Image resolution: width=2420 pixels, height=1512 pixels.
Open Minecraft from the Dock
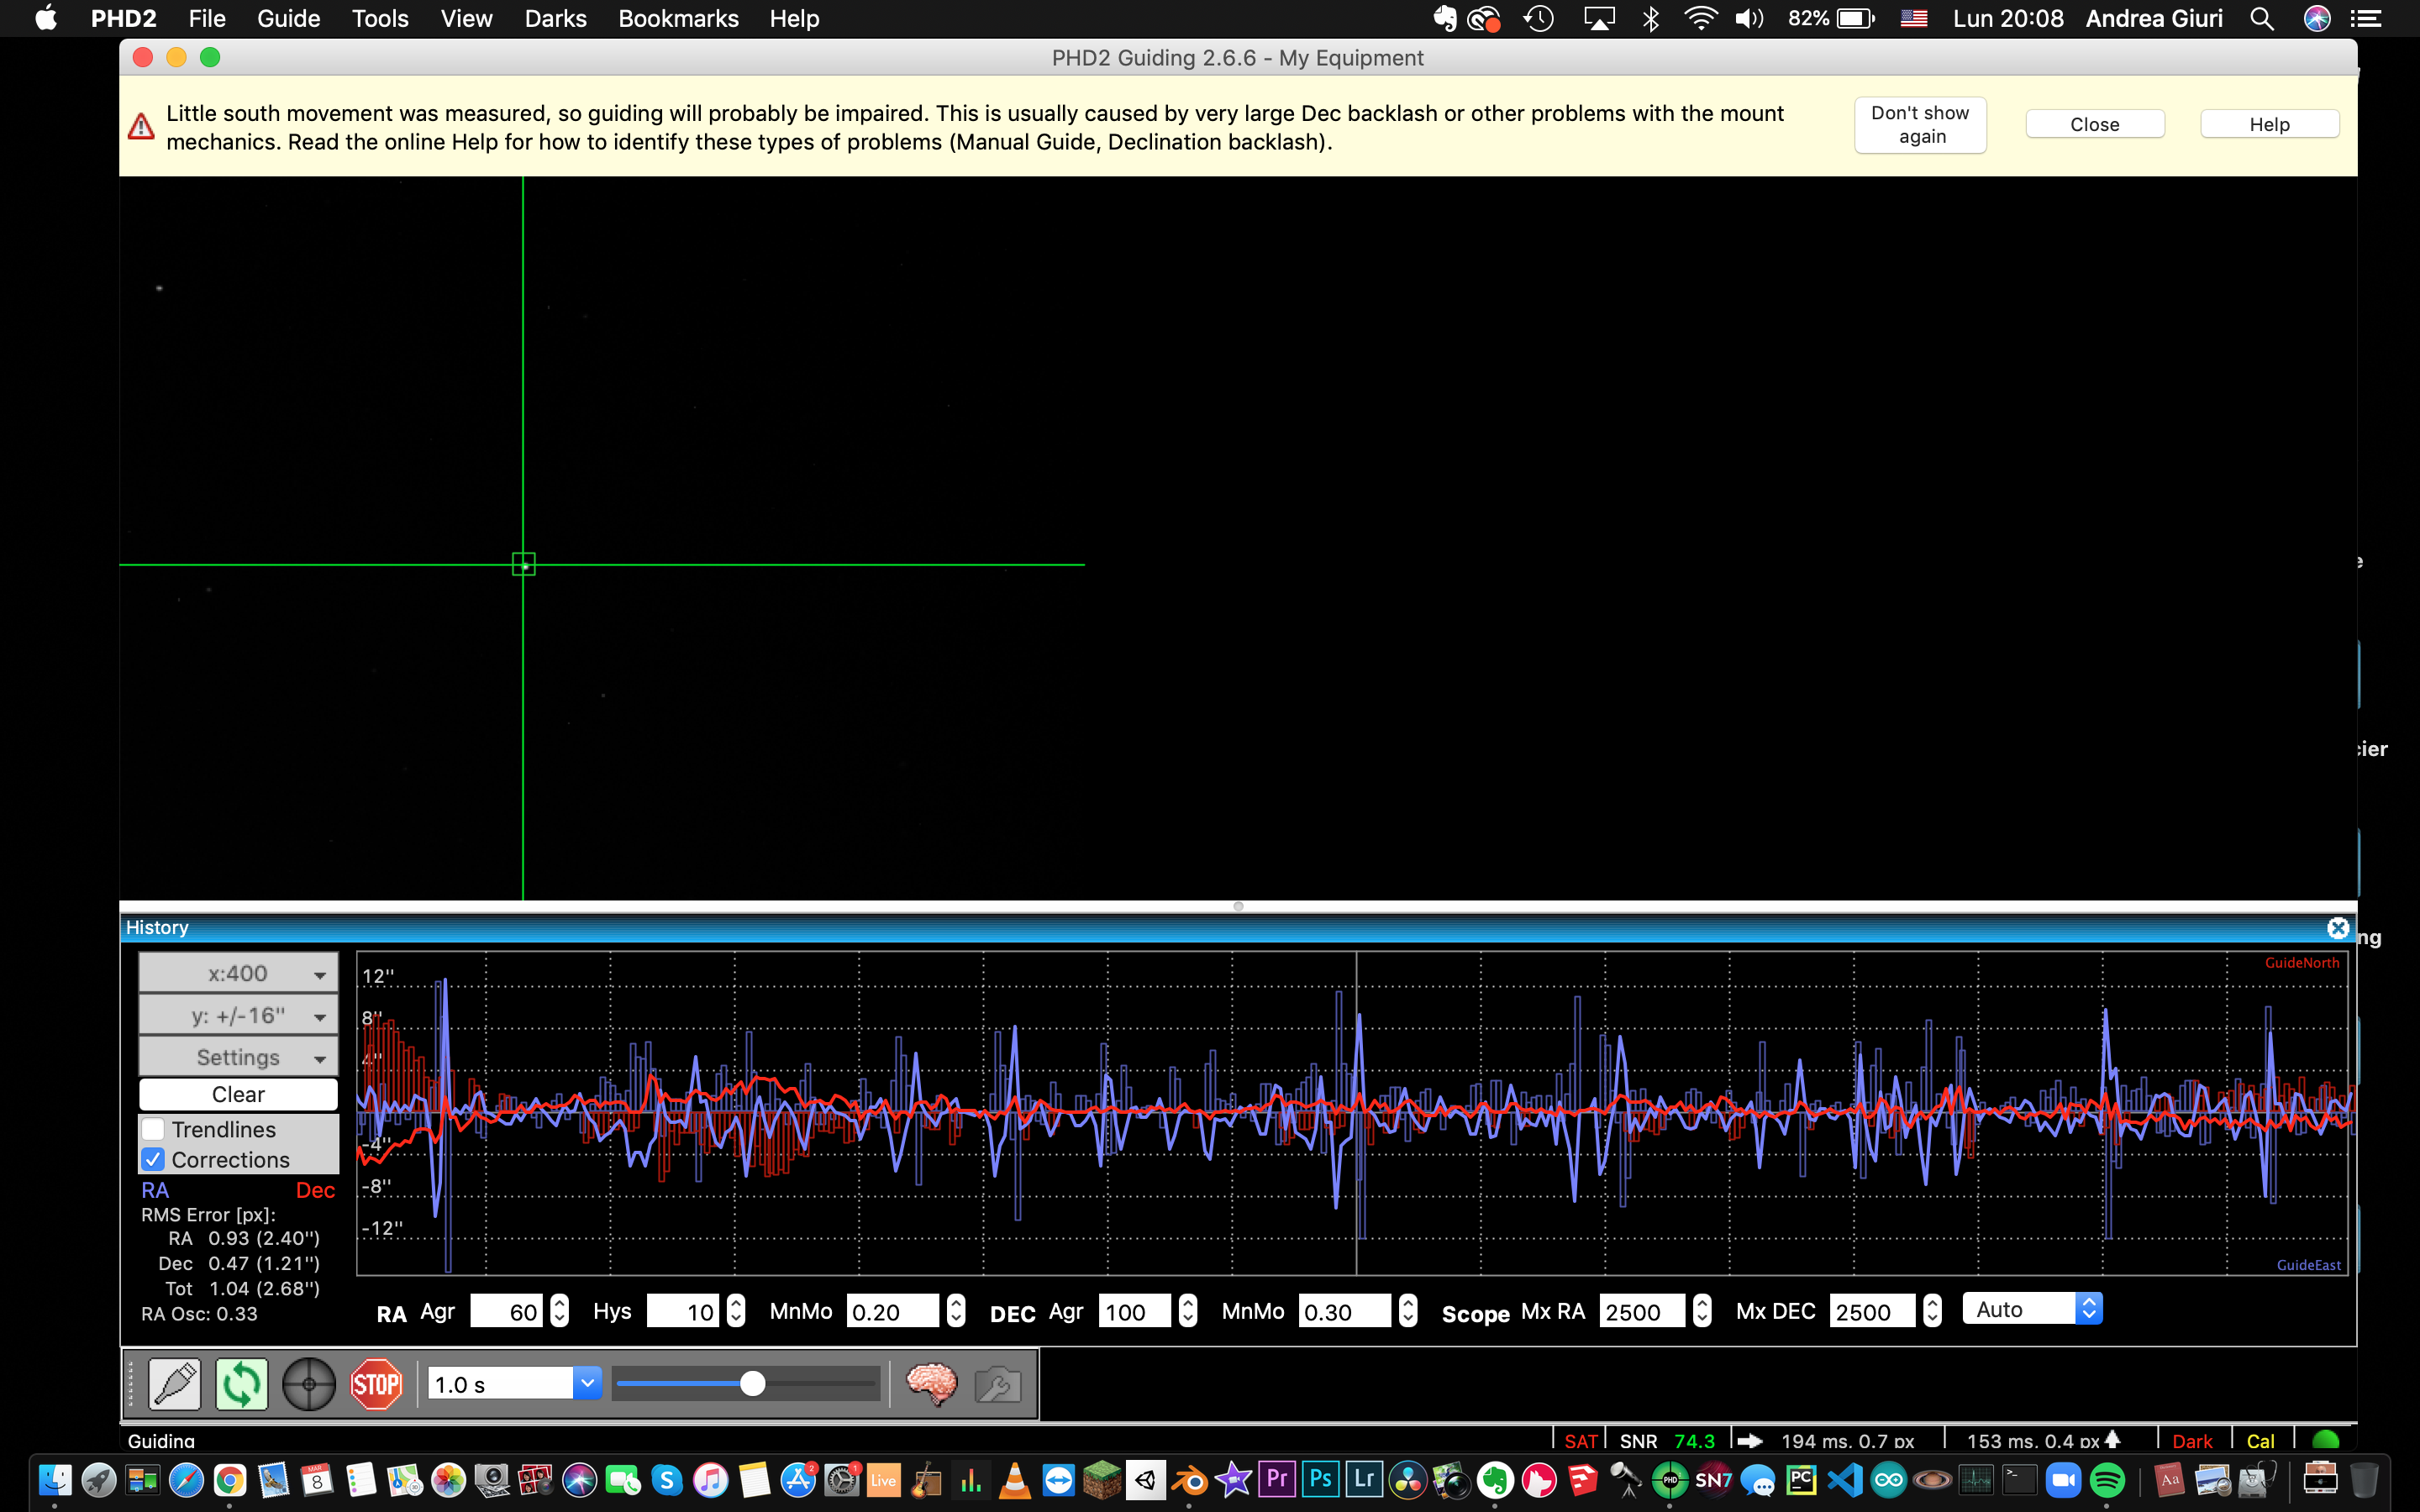pyautogui.click(x=1102, y=1479)
